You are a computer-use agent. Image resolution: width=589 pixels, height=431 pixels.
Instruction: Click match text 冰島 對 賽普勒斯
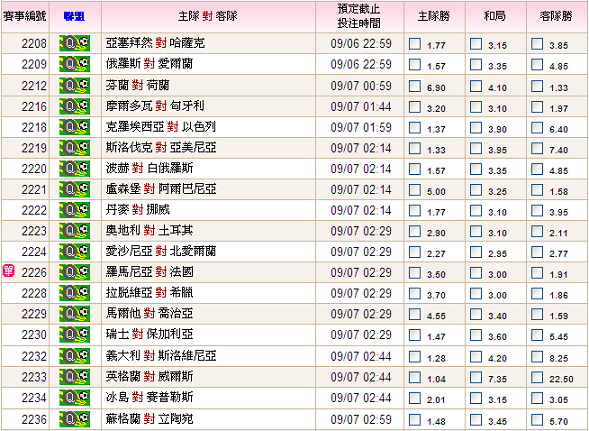(x=150, y=398)
